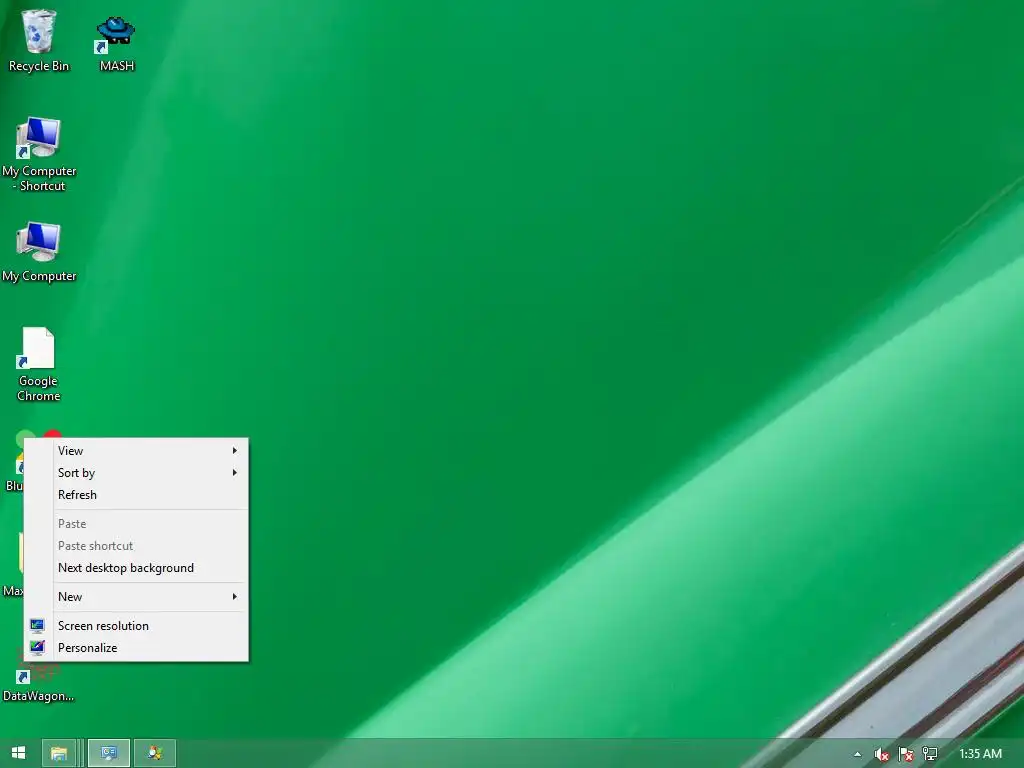Select the Recycle Bin desktop icon
This screenshot has height=768, width=1024.
coord(39,40)
